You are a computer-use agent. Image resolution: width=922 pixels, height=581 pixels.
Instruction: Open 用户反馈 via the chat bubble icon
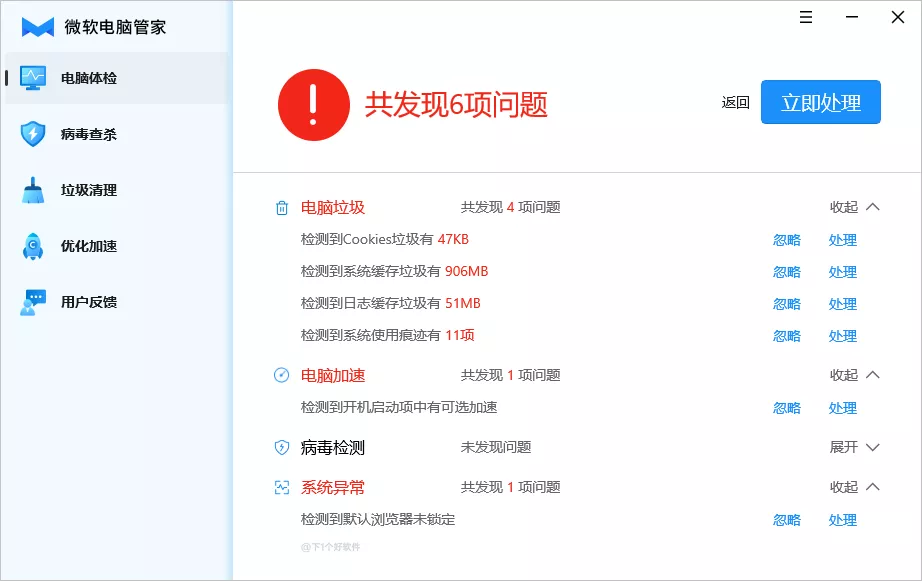click(x=33, y=301)
